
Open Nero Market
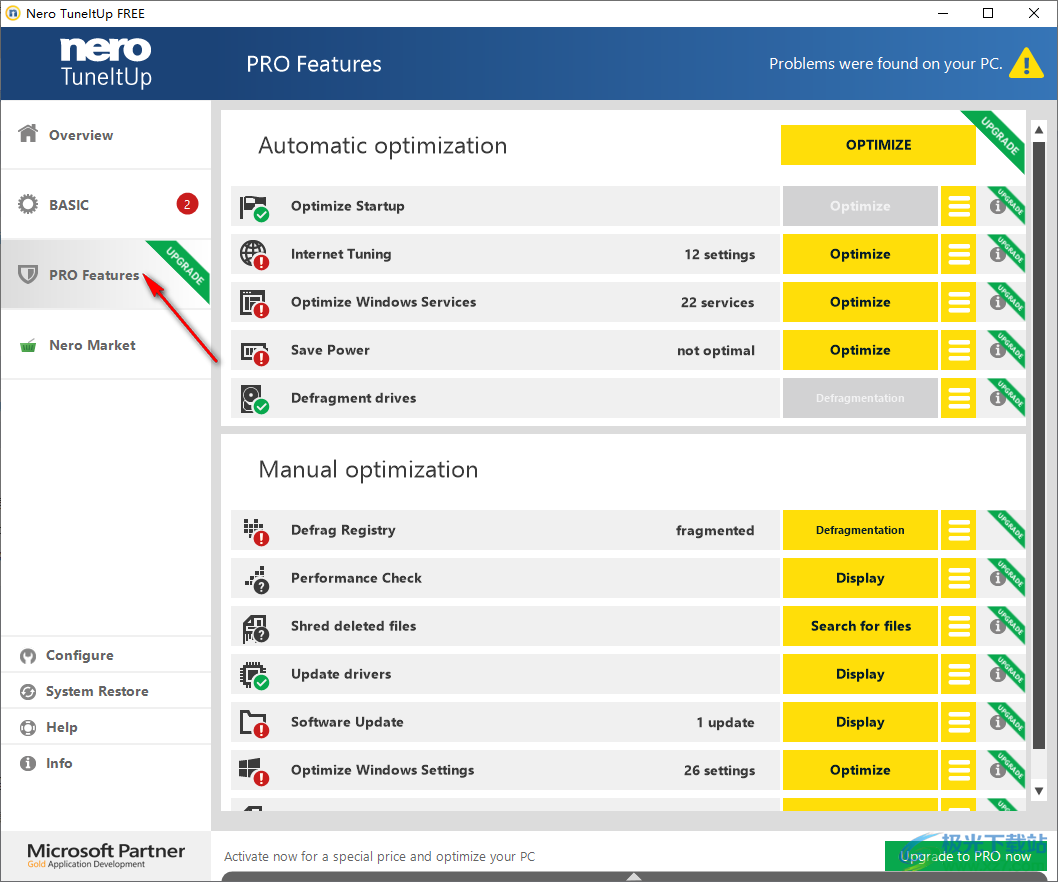(106, 345)
